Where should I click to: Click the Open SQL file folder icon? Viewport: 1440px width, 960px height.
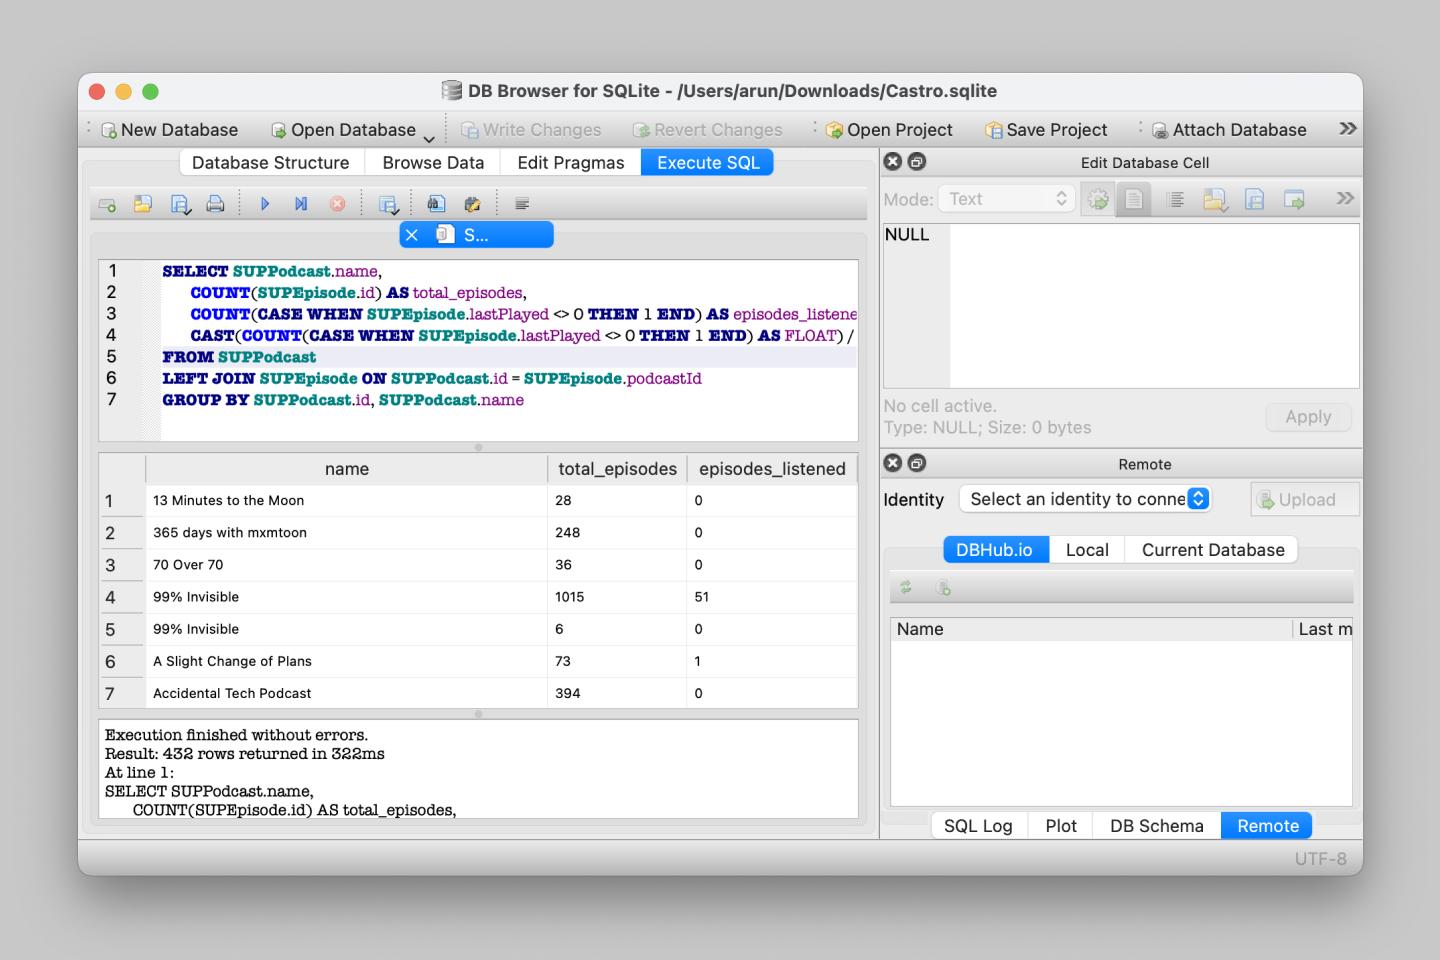coord(143,204)
